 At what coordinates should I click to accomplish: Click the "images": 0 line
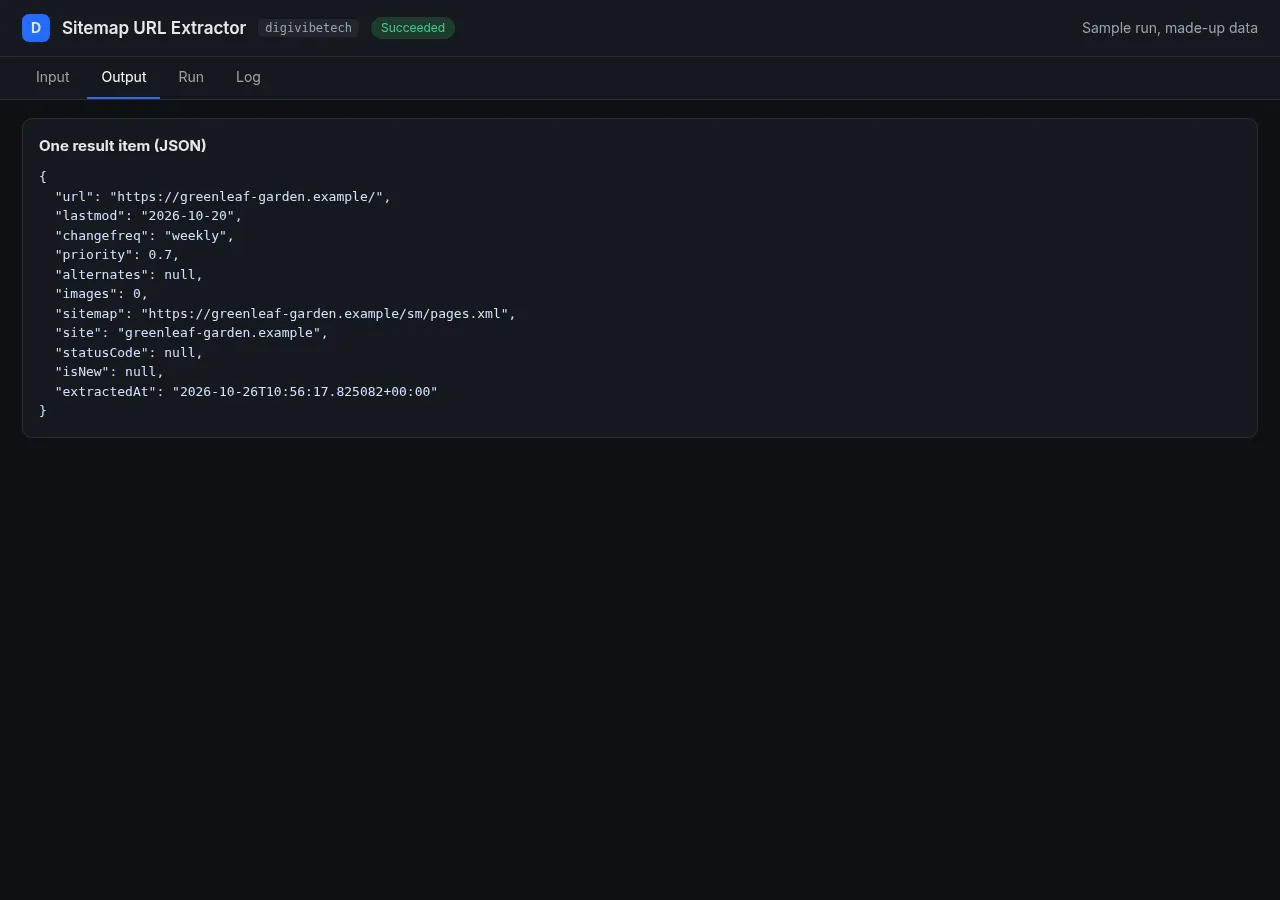coord(101,294)
